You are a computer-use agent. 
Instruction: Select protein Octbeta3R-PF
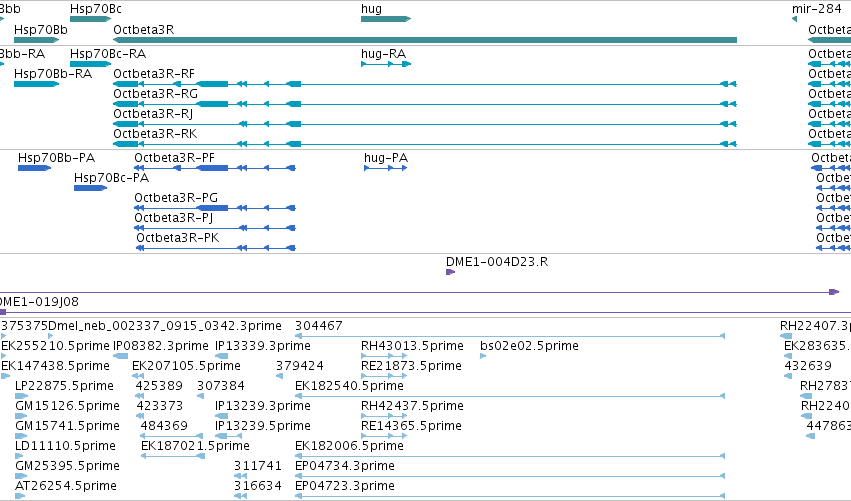click(215, 168)
